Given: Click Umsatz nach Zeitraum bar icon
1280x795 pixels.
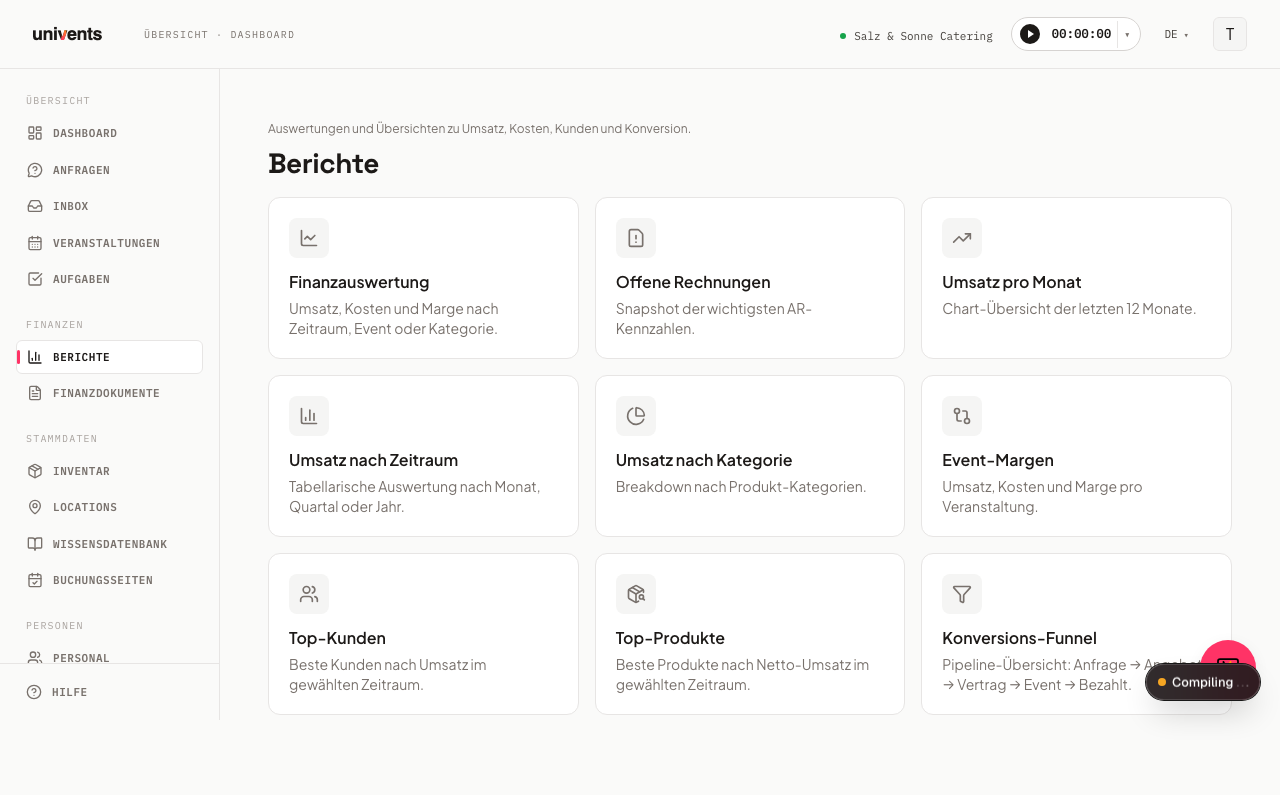Looking at the screenshot, I should [x=309, y=416].
